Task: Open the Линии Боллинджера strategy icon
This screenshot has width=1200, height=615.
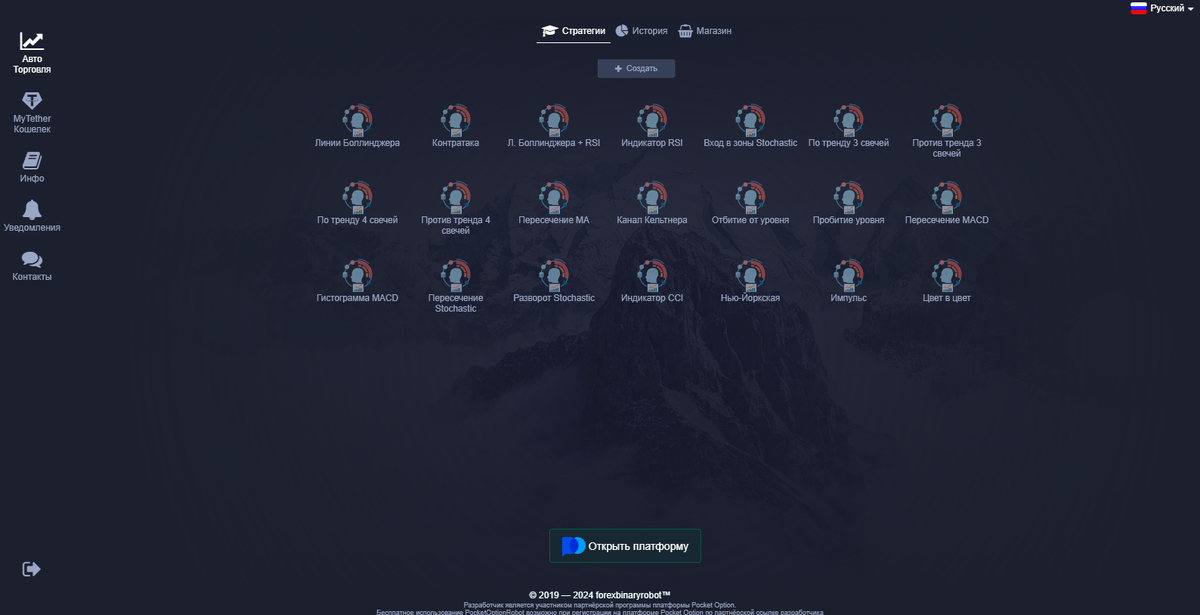Action: (357, 120)
